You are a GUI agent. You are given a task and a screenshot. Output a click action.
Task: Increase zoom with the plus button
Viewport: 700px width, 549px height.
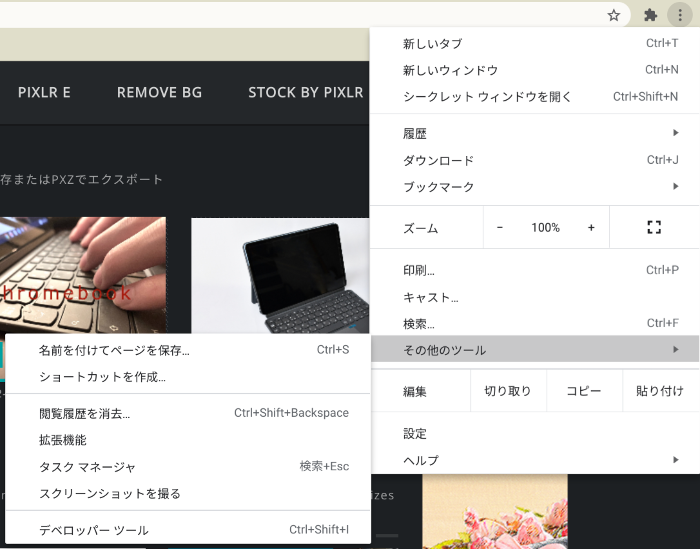click(591, 228)
